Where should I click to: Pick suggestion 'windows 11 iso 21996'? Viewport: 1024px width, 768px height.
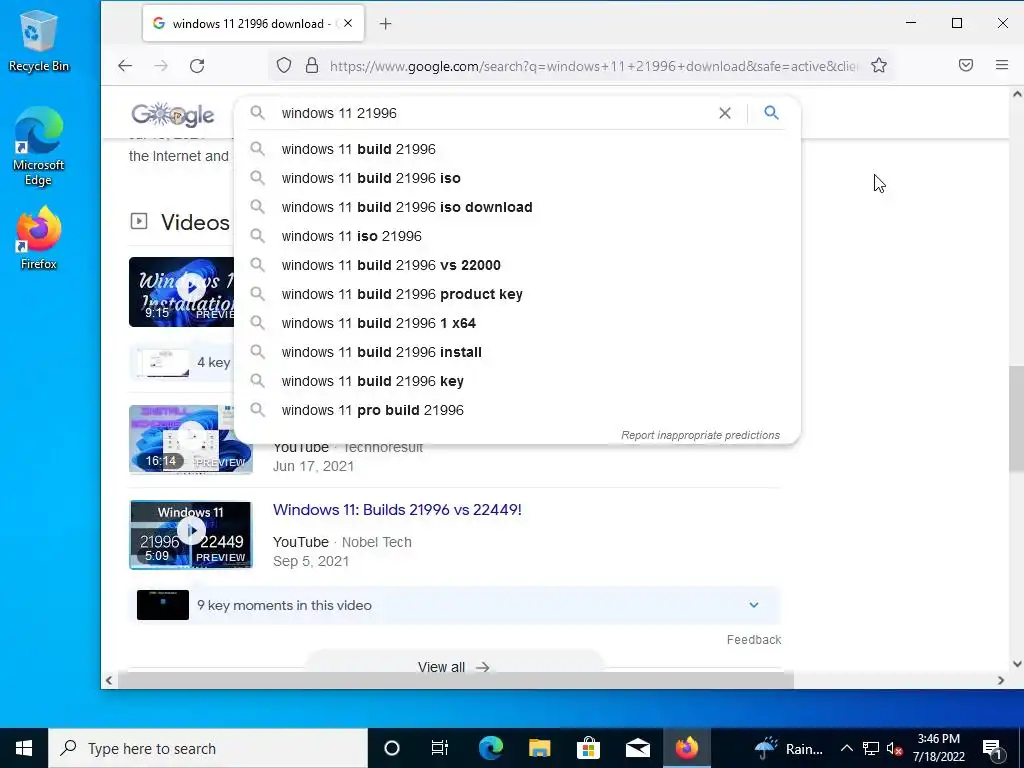(x=517, y=236)
